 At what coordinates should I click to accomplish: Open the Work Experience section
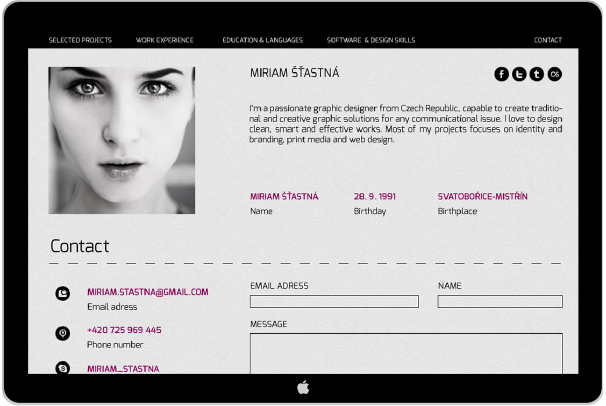[x=166, y=40]
